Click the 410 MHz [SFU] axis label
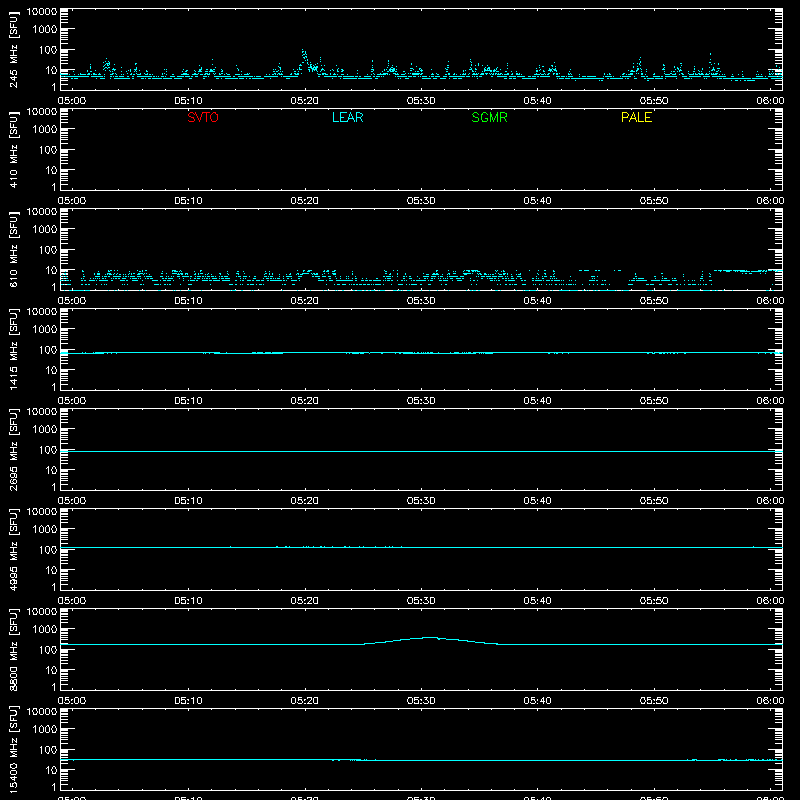The height and width of the screenshot is (800, 800). pos(13,149)
